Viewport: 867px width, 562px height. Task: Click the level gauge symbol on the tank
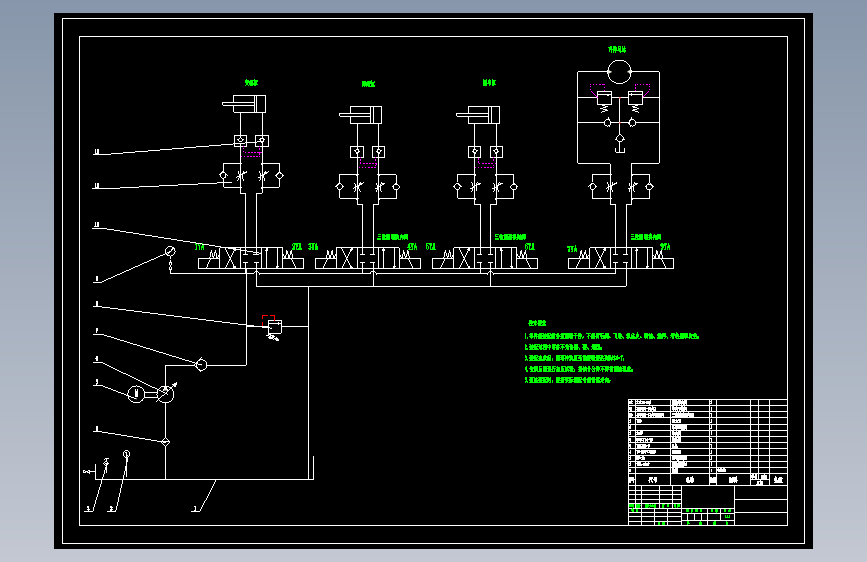pos(127,464)
